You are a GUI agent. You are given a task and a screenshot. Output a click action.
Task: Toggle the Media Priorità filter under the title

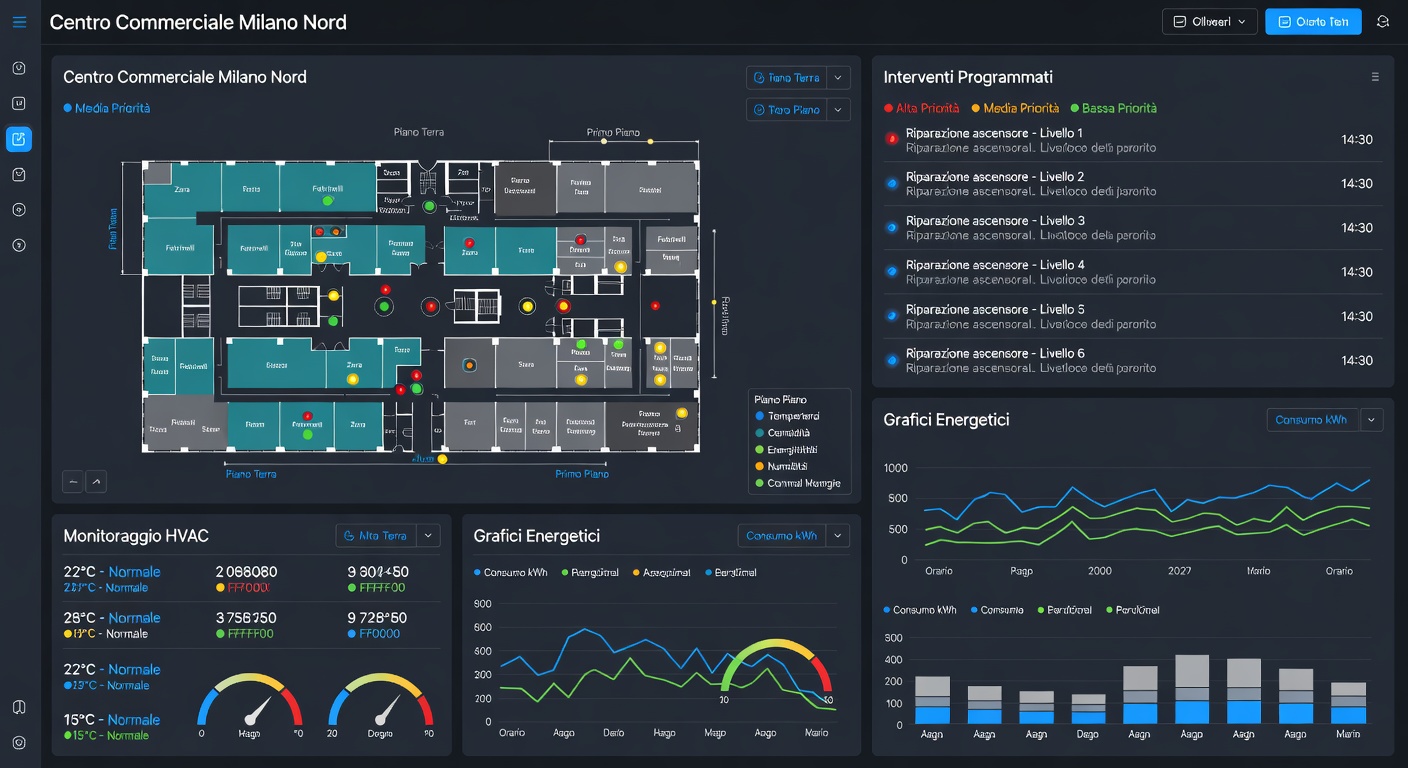(x=106, y=105)
